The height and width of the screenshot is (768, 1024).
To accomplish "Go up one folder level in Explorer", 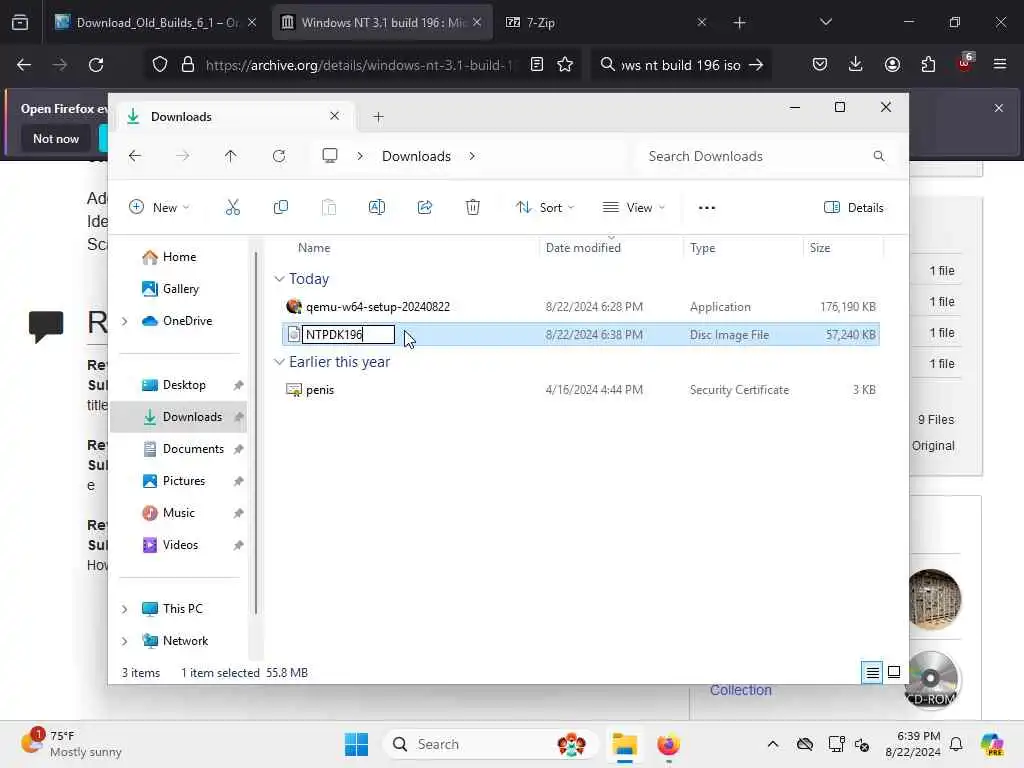I will [231, 156].
